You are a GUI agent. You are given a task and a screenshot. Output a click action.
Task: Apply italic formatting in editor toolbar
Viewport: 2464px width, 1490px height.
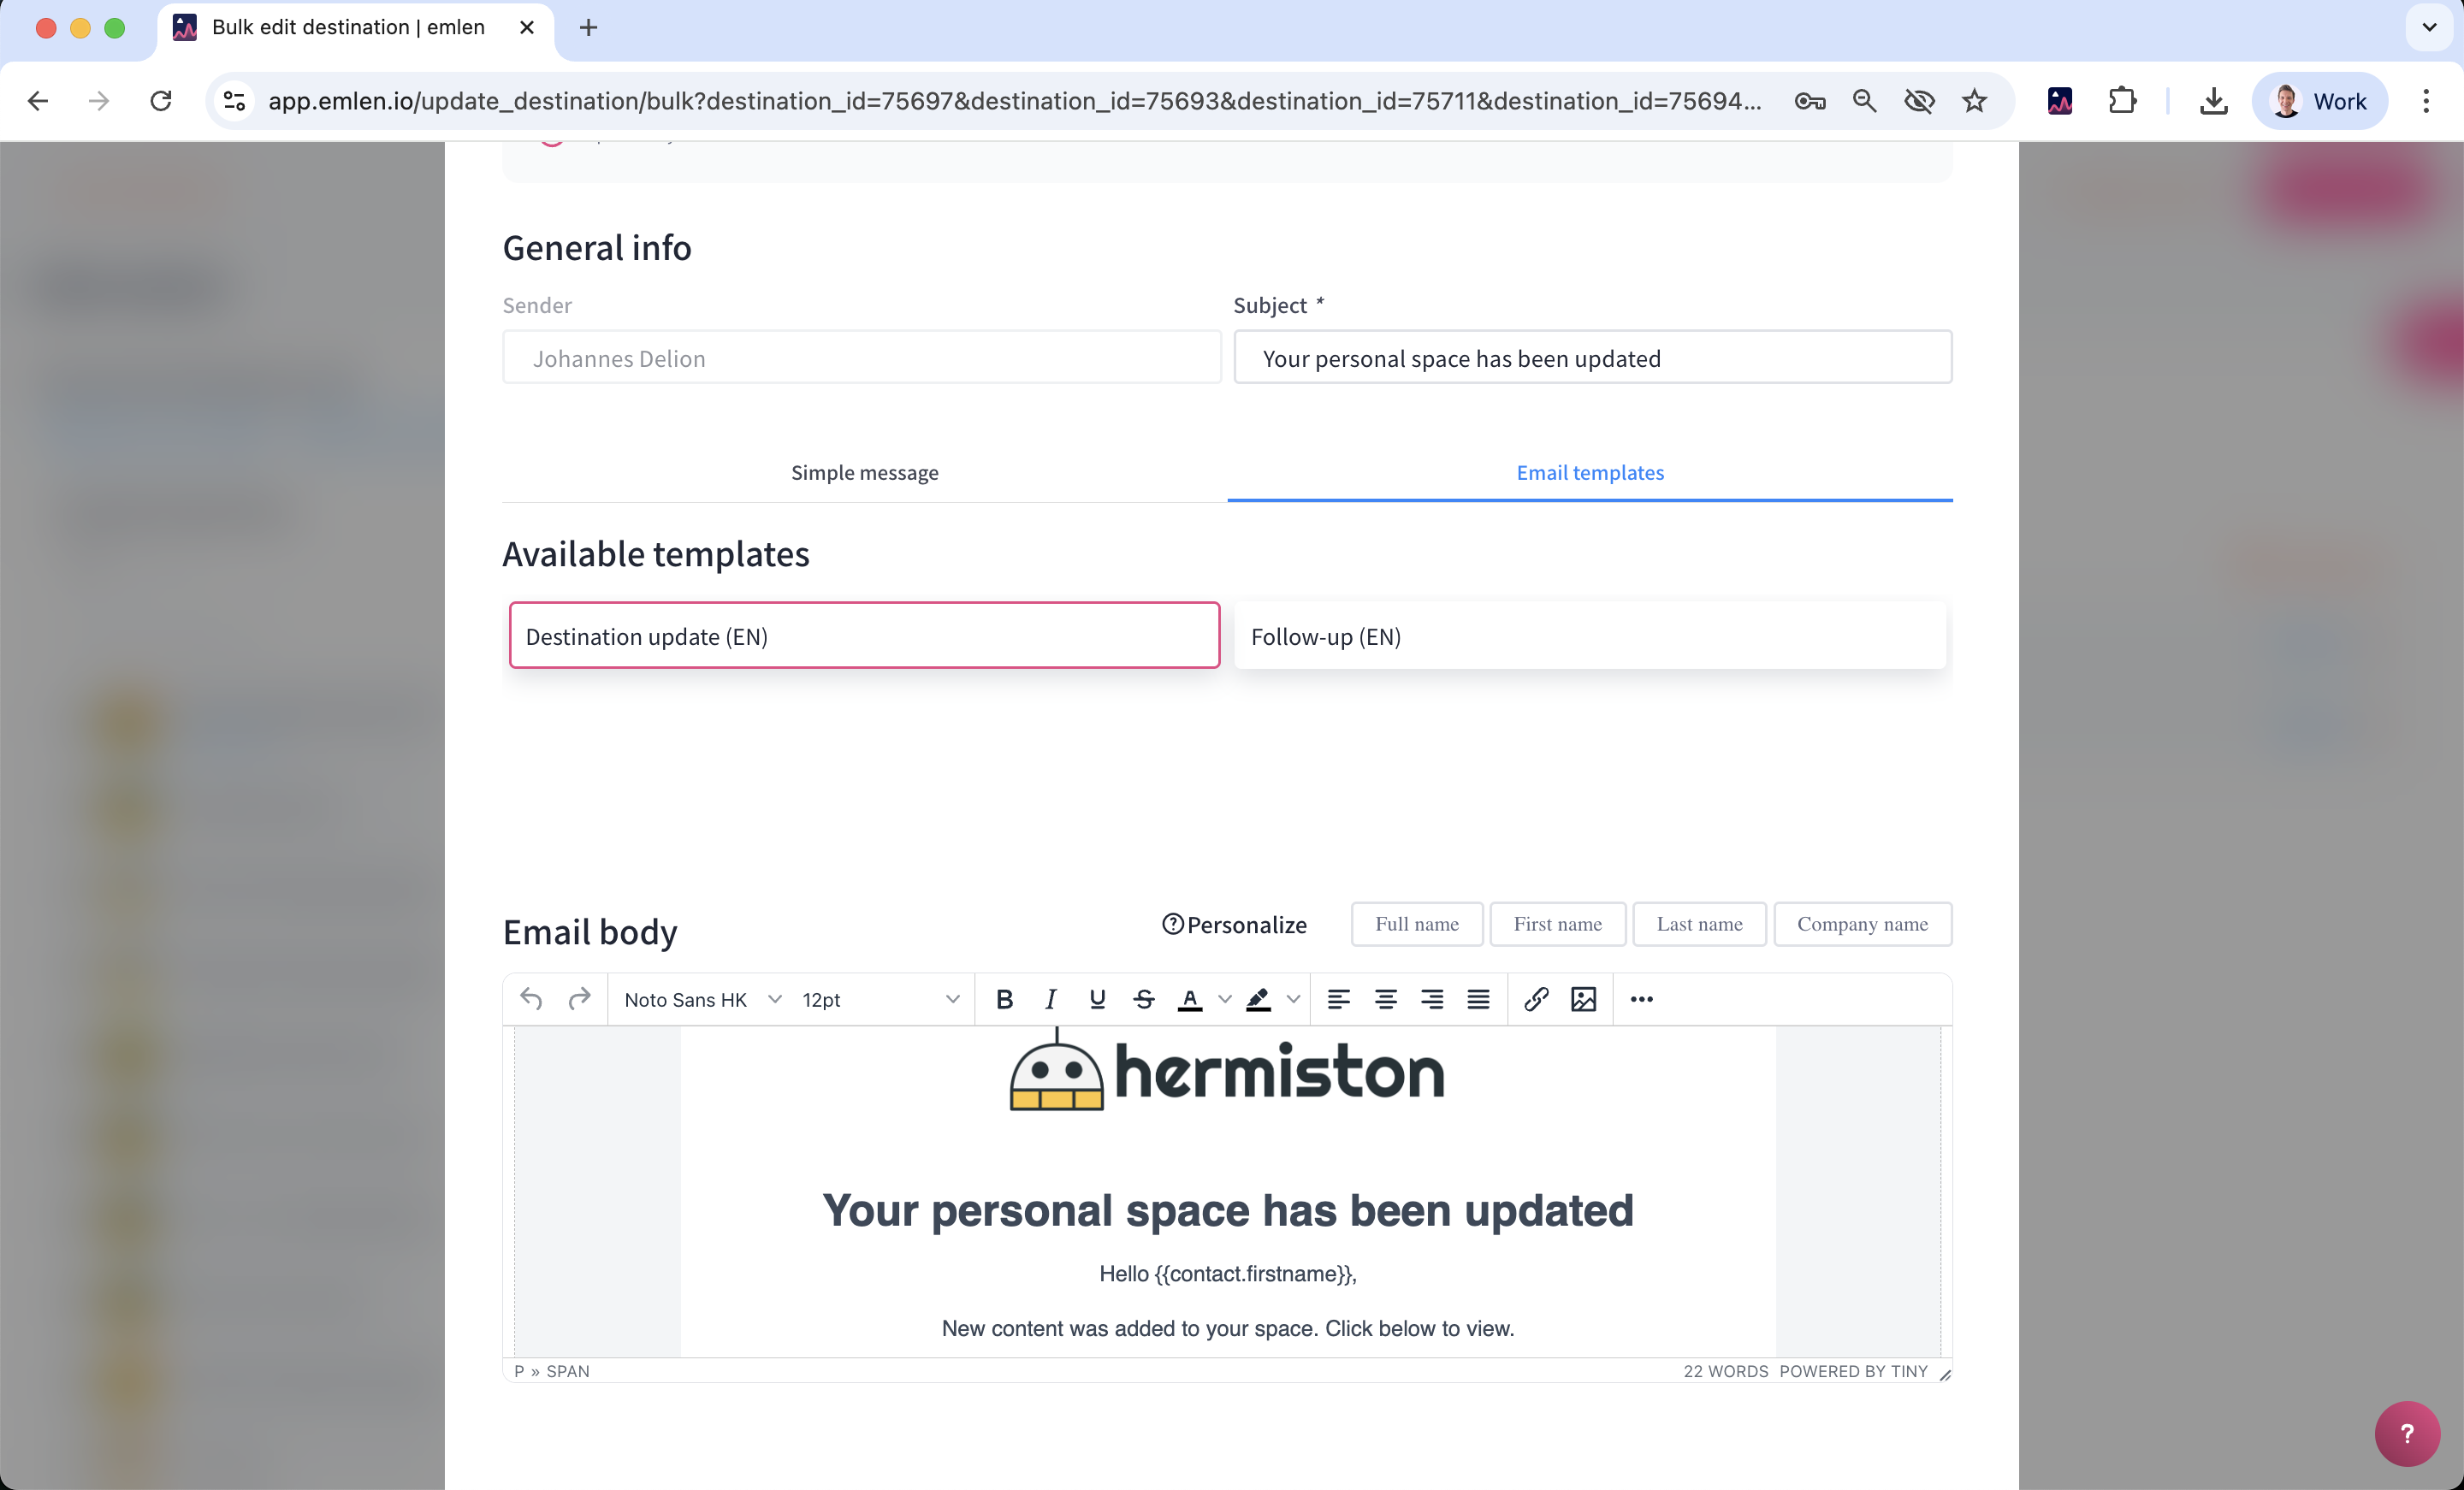tap(1050, 999)
